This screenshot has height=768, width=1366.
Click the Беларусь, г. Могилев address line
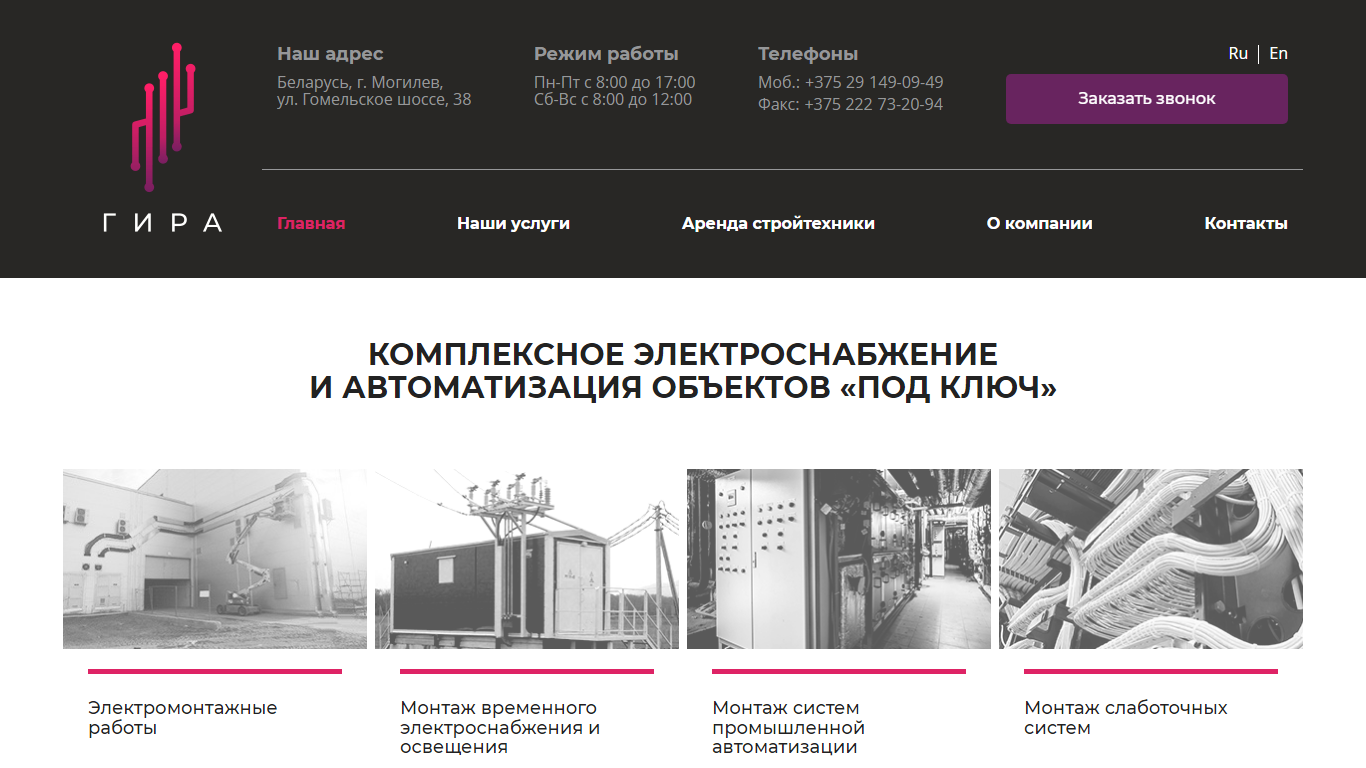point(360,82)
